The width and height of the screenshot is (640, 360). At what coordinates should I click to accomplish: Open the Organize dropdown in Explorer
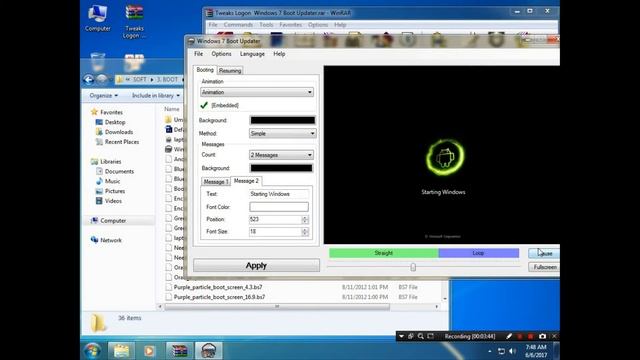click(x=104, y=96)
